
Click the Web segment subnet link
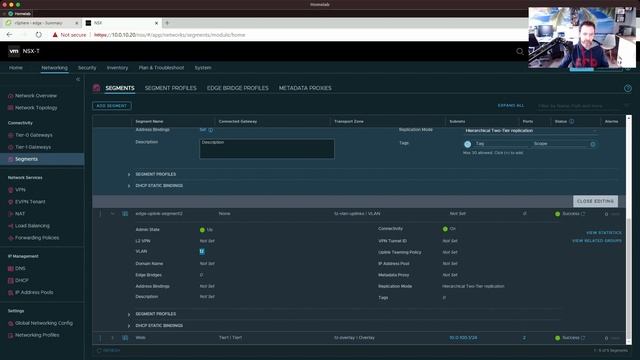[x=463, y=338]
